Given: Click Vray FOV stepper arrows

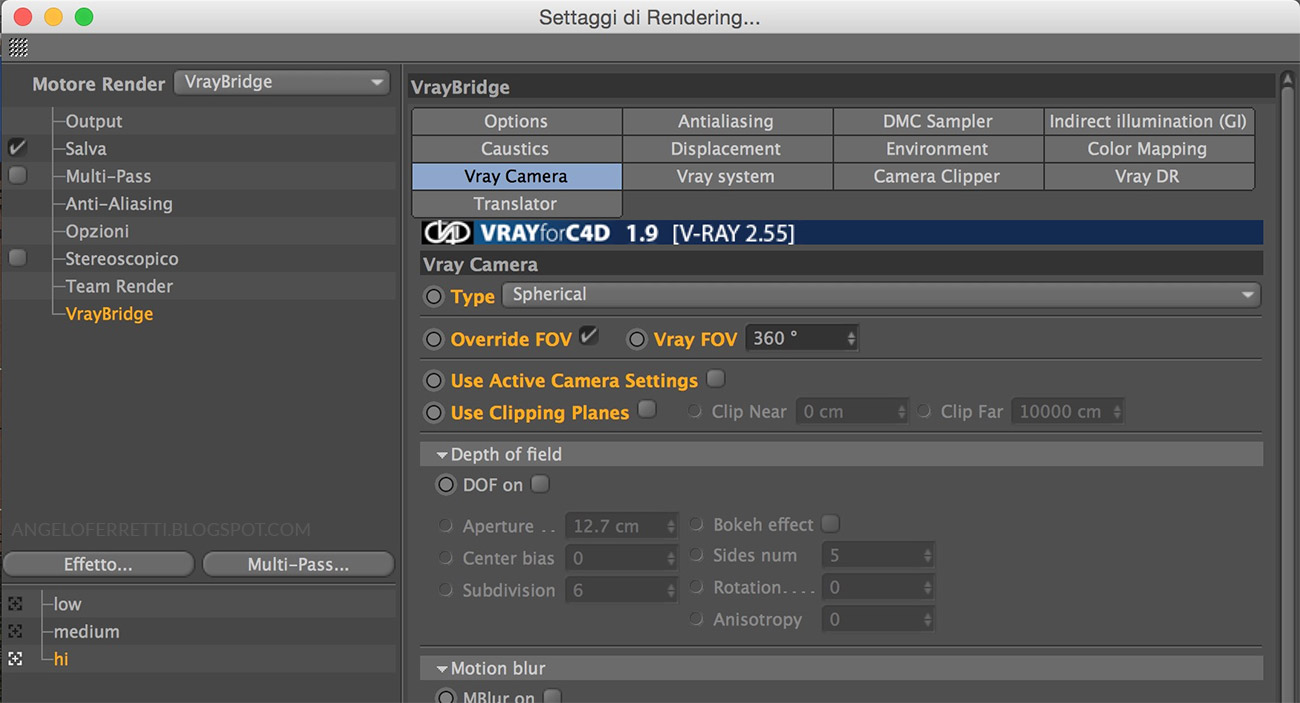Looking at the screenshot, I should (x=851, y=339).
